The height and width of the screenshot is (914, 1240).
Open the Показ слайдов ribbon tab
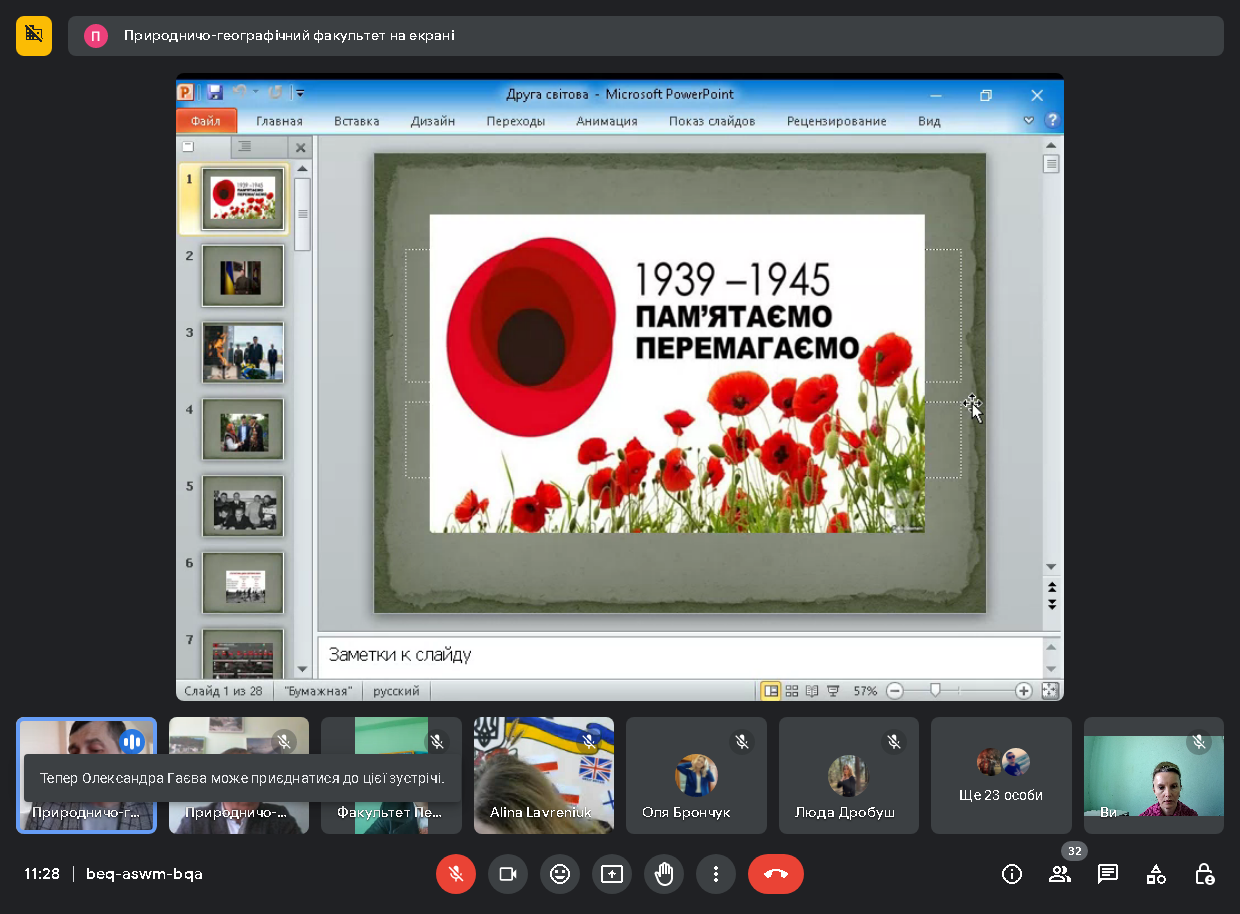click(x=712, y=121)
